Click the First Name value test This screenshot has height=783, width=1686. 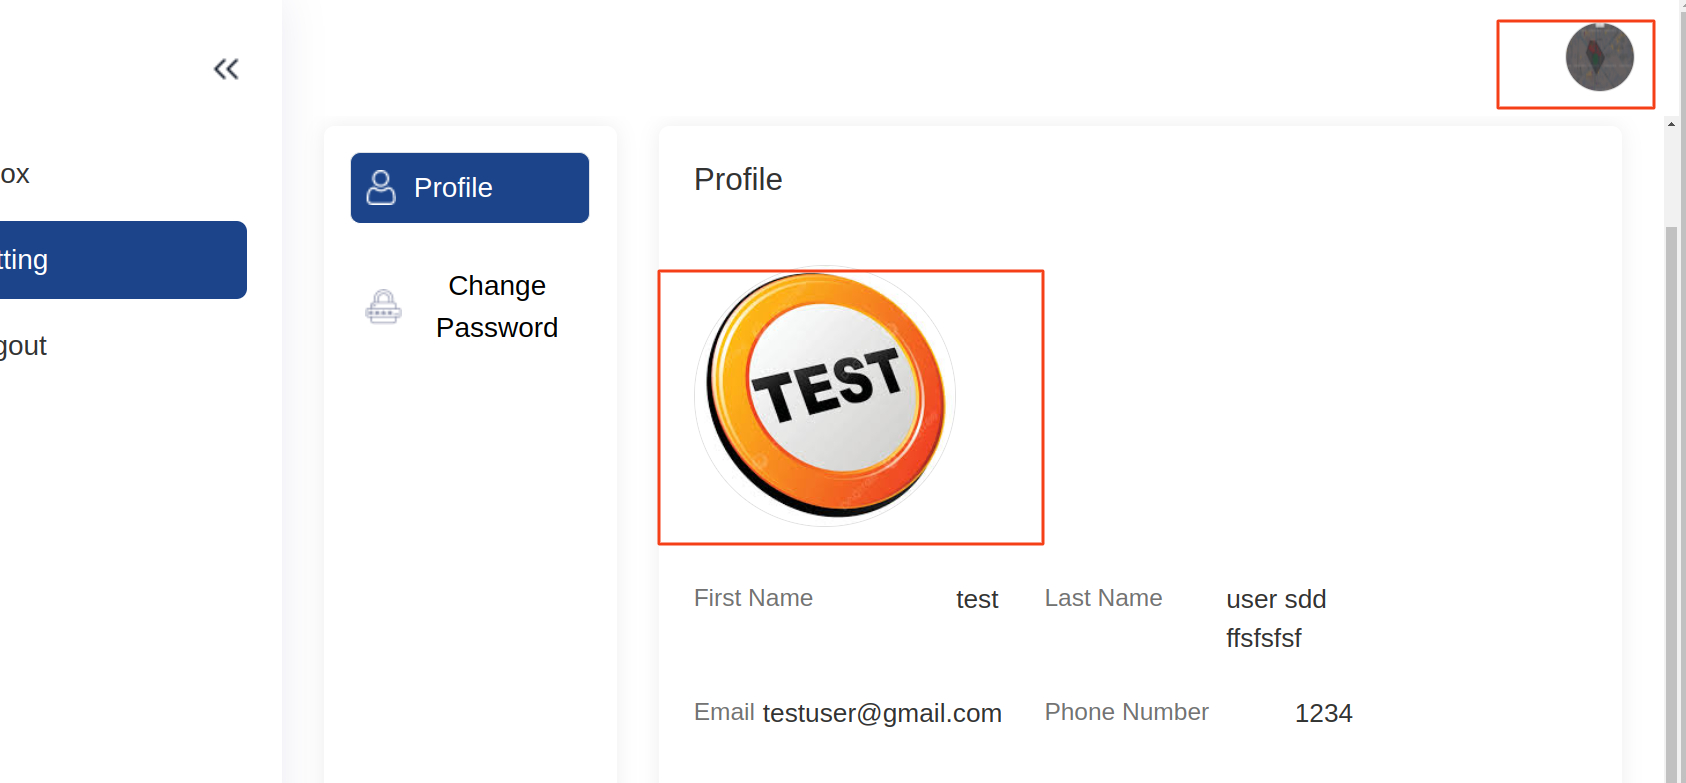[x=977, y=599]
